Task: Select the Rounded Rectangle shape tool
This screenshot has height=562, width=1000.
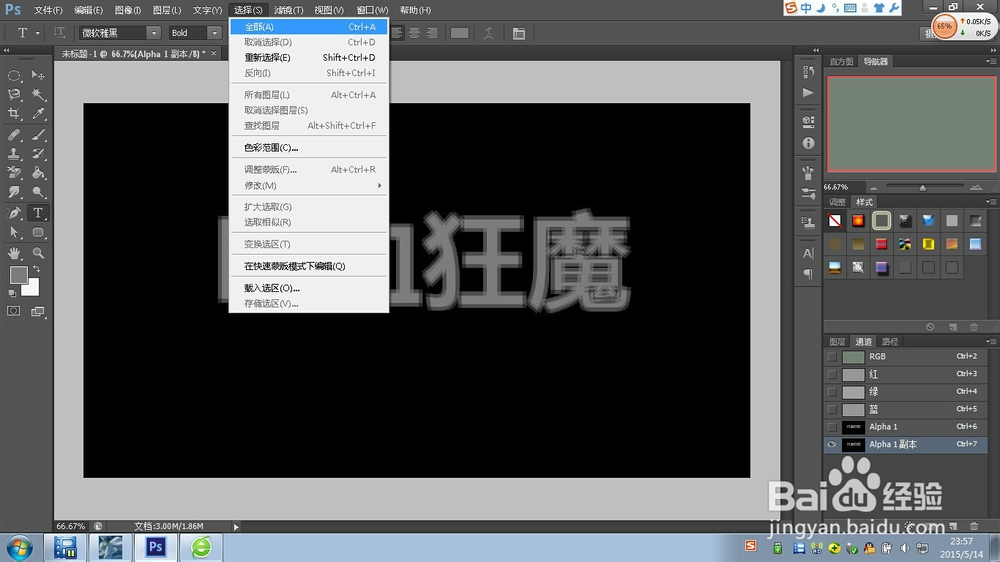Action: [x=38, y=232]
